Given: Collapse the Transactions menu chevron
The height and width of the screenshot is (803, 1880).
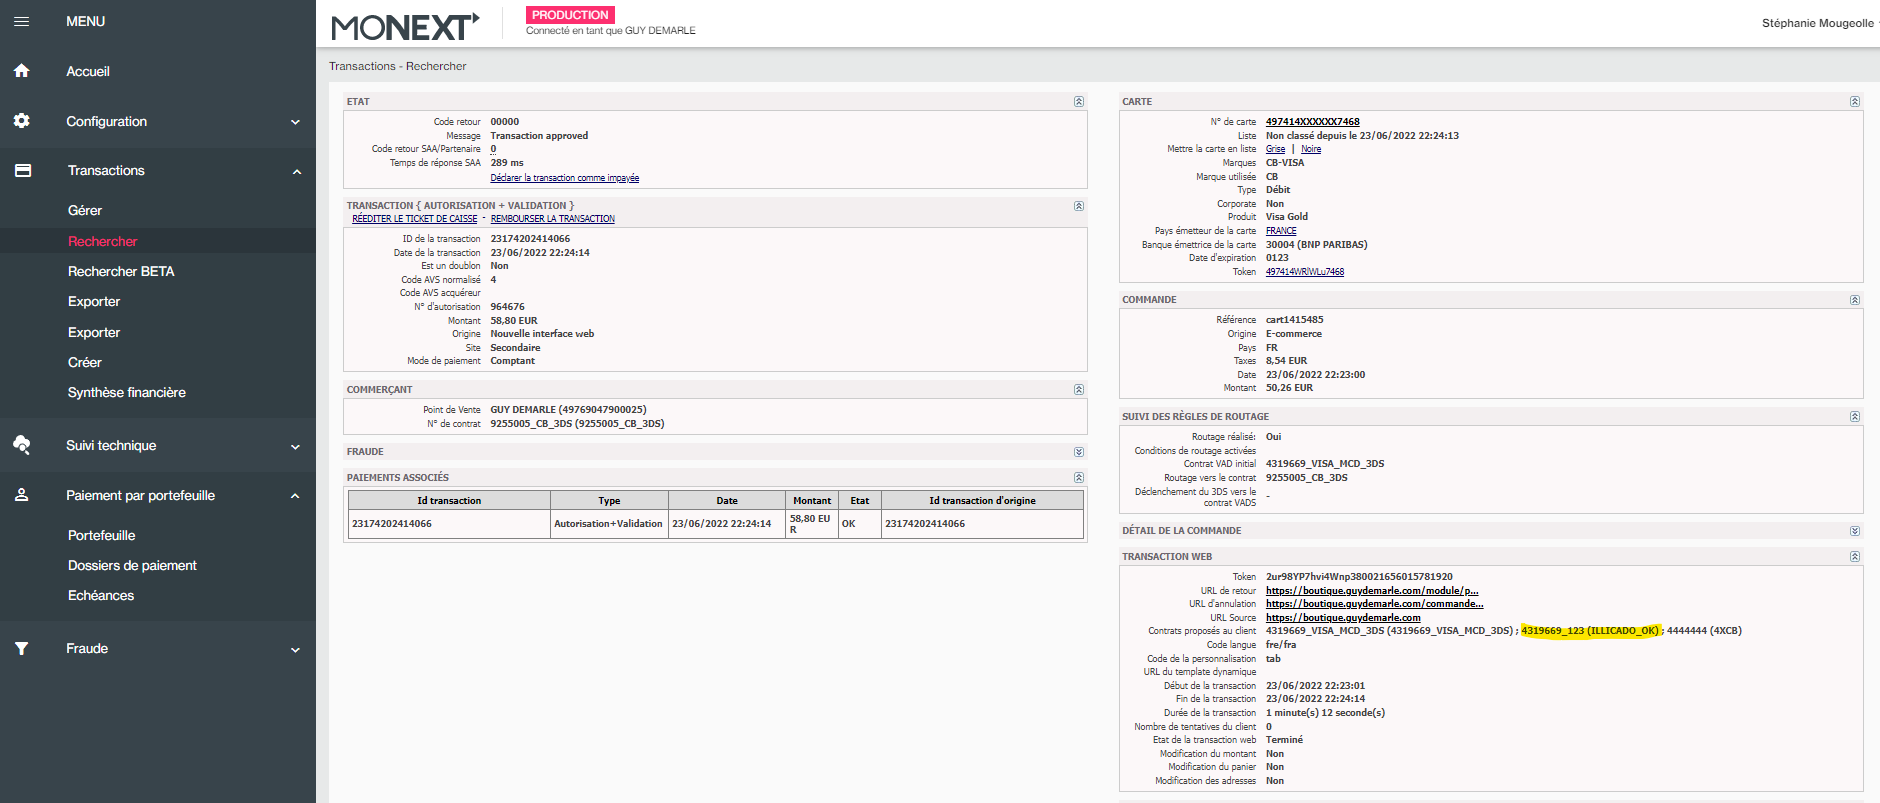Looking at the screenshot, I should coord(296,172).
